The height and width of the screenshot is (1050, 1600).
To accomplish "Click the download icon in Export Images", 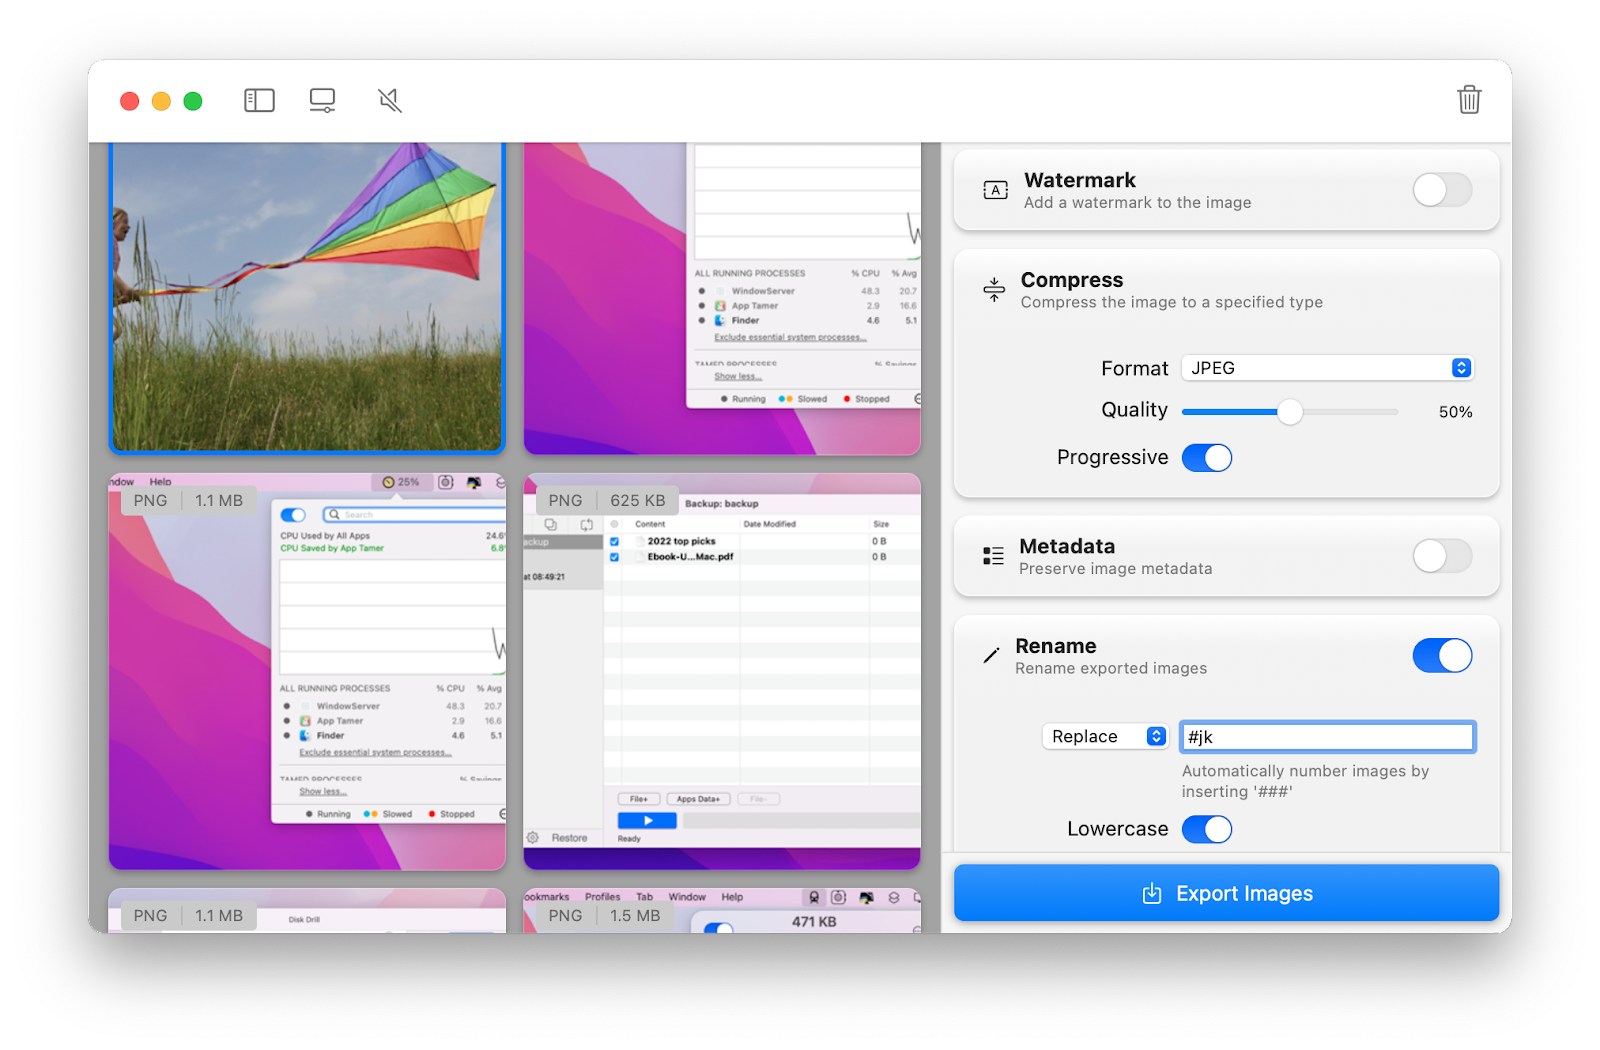I will point(1152,893).
